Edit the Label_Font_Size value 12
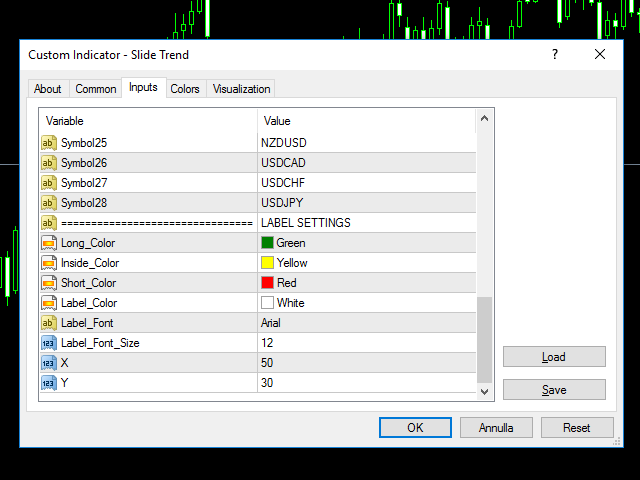 (365, 343)
